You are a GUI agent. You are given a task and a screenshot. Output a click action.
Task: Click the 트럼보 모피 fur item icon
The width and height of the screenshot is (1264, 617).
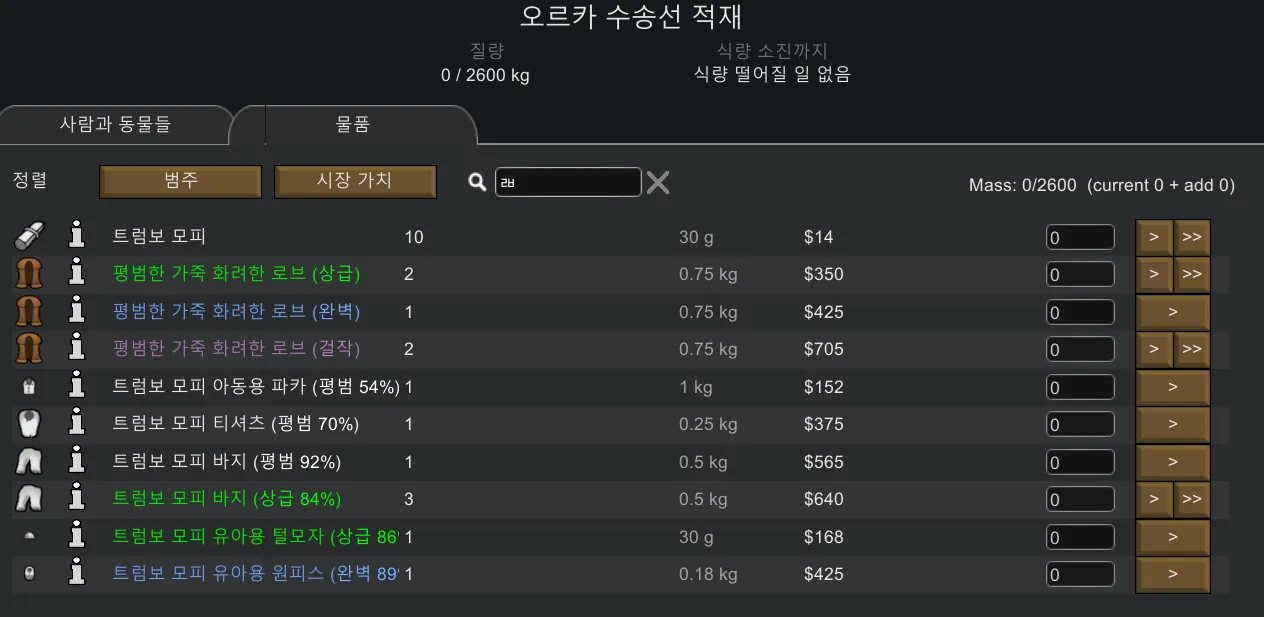click(x=29, y=237)
